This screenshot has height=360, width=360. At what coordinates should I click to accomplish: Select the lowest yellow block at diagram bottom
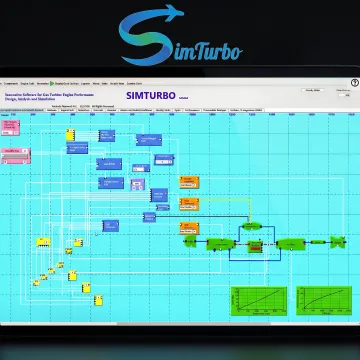(98, 300)
